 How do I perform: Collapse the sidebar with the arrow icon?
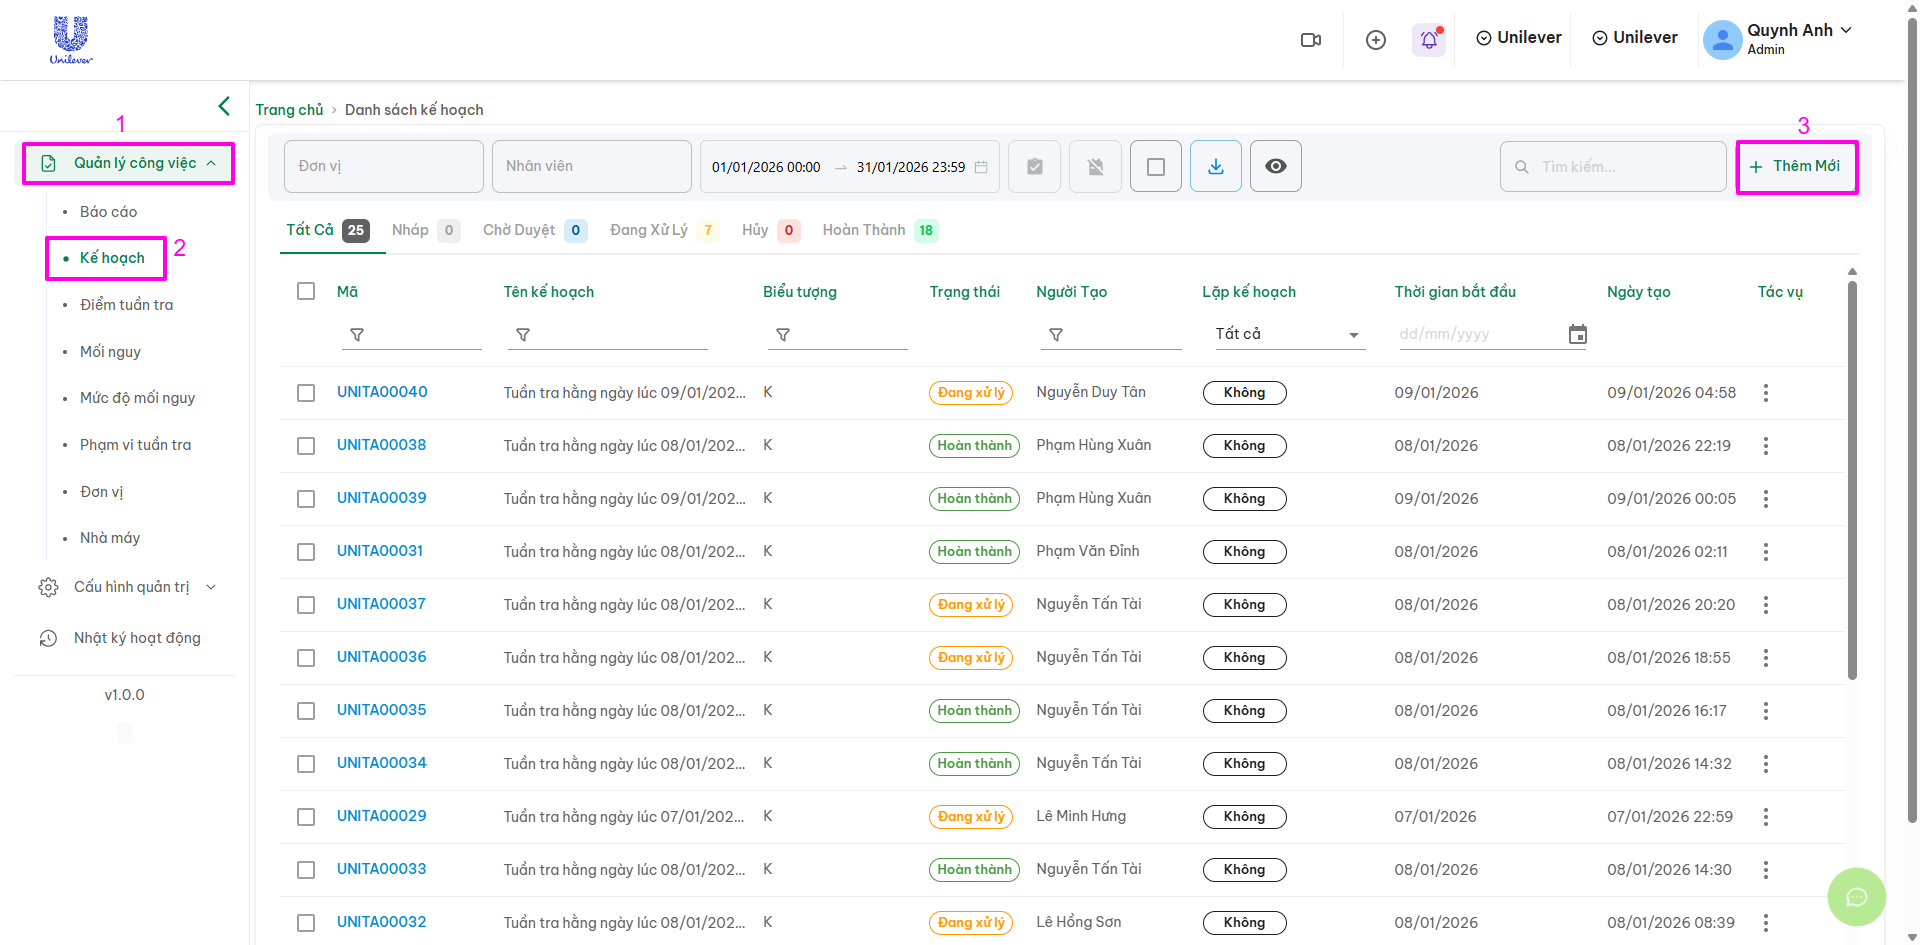[x=224, y=106]
